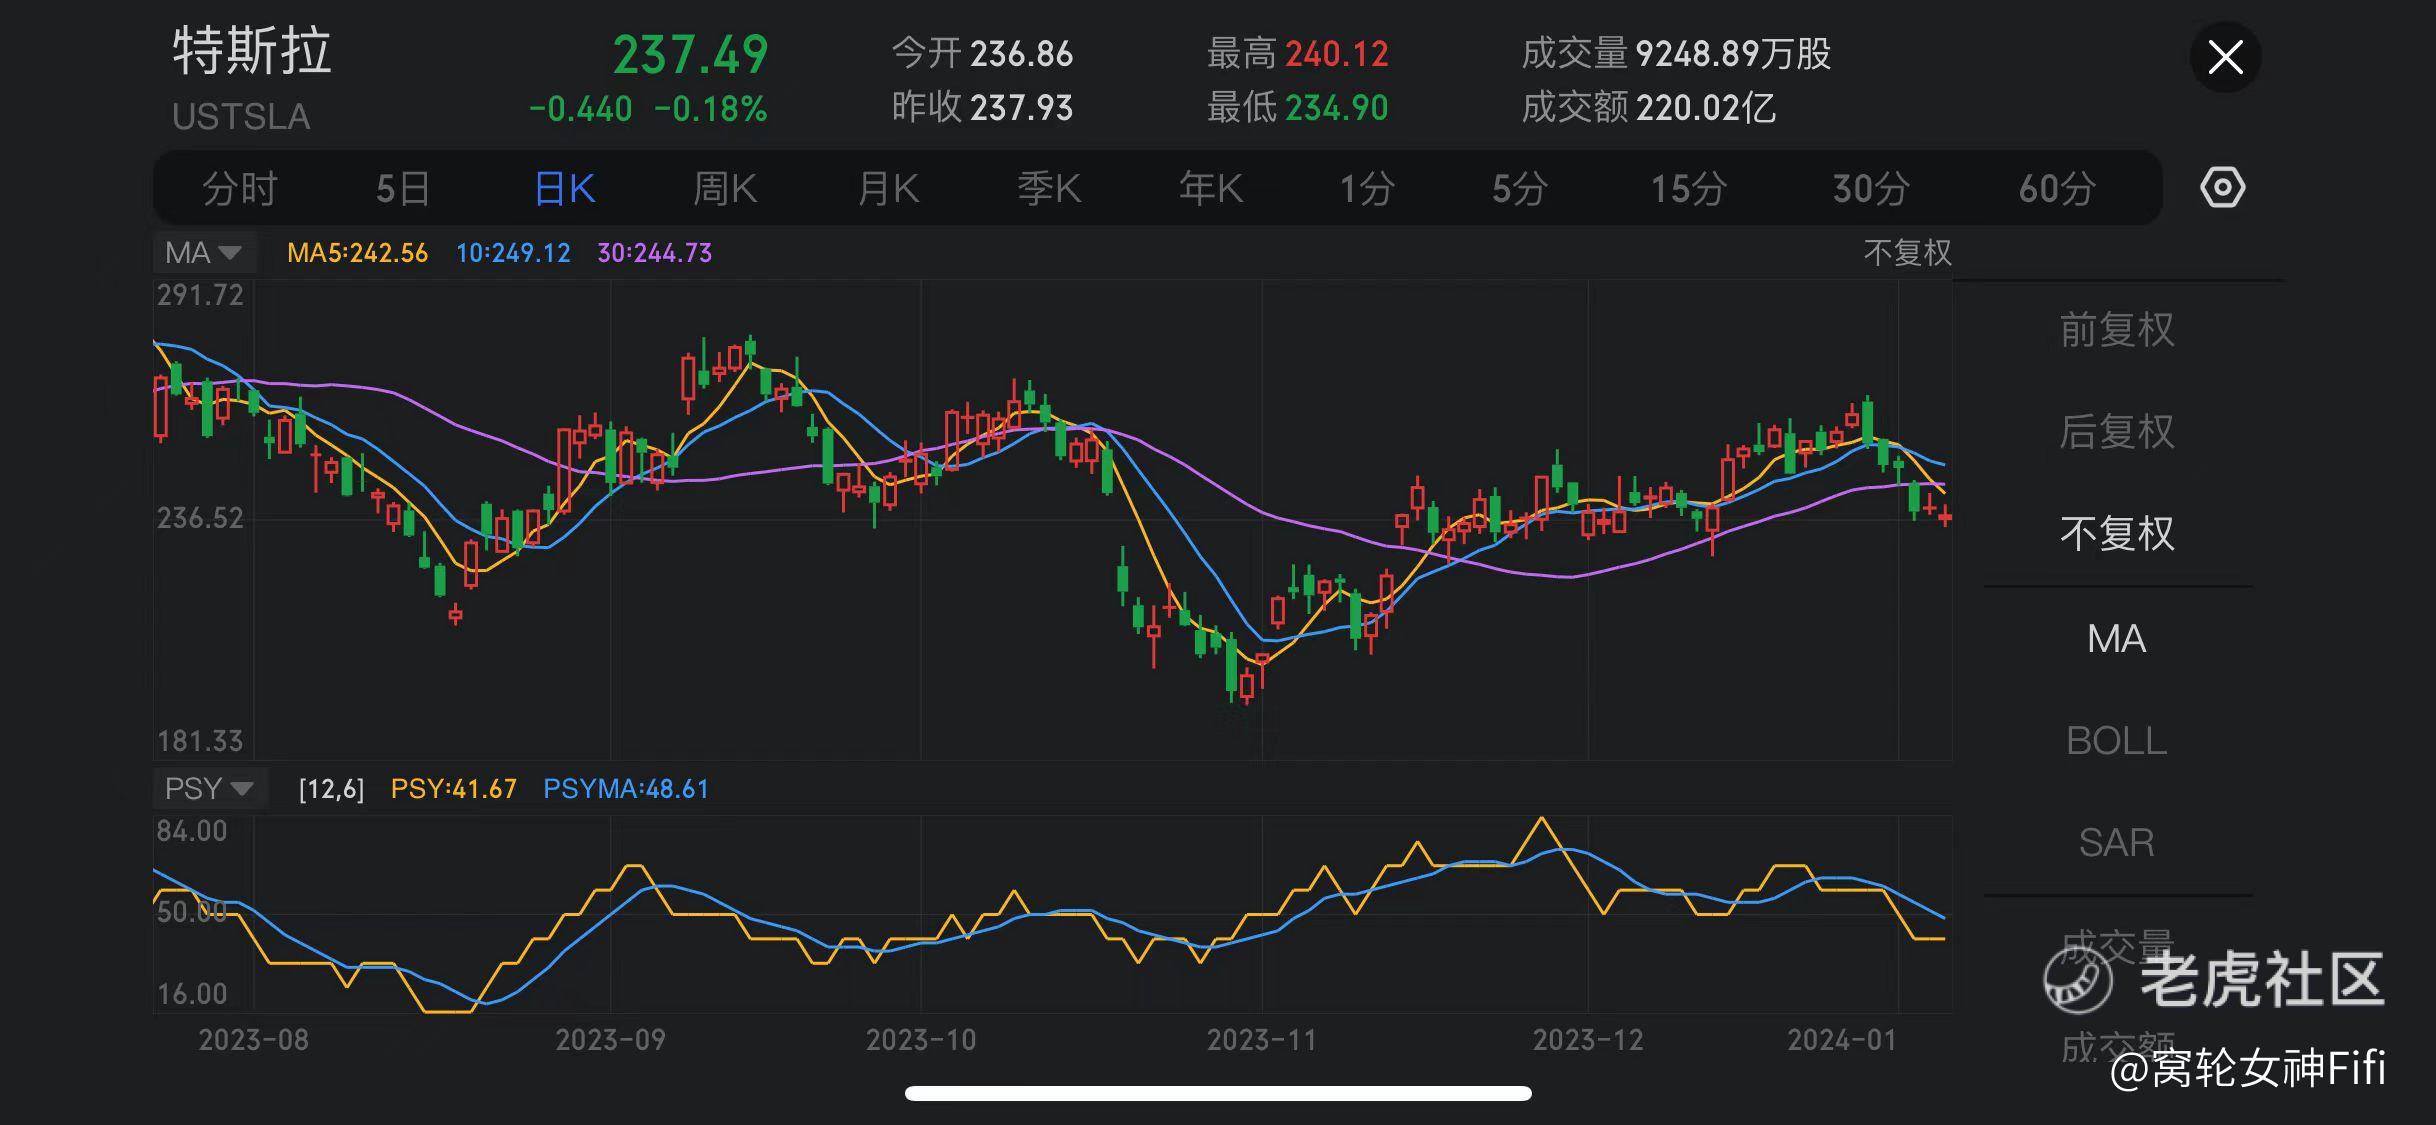Click the 10:249.12 moving average label
The height and width of the screenshot is (1125, 2436).
point(513,253)
